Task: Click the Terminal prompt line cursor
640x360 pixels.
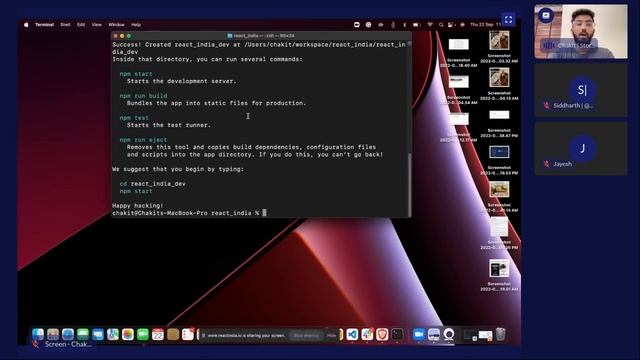Action: point(264,213)
